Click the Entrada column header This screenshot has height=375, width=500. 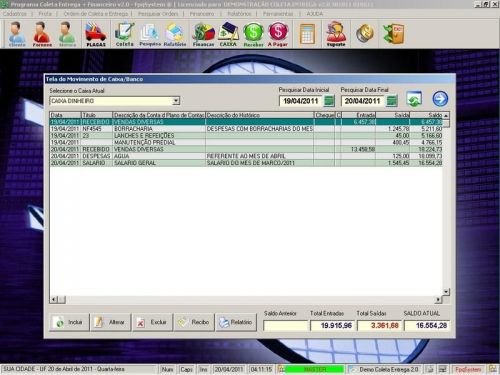point(359,115)
